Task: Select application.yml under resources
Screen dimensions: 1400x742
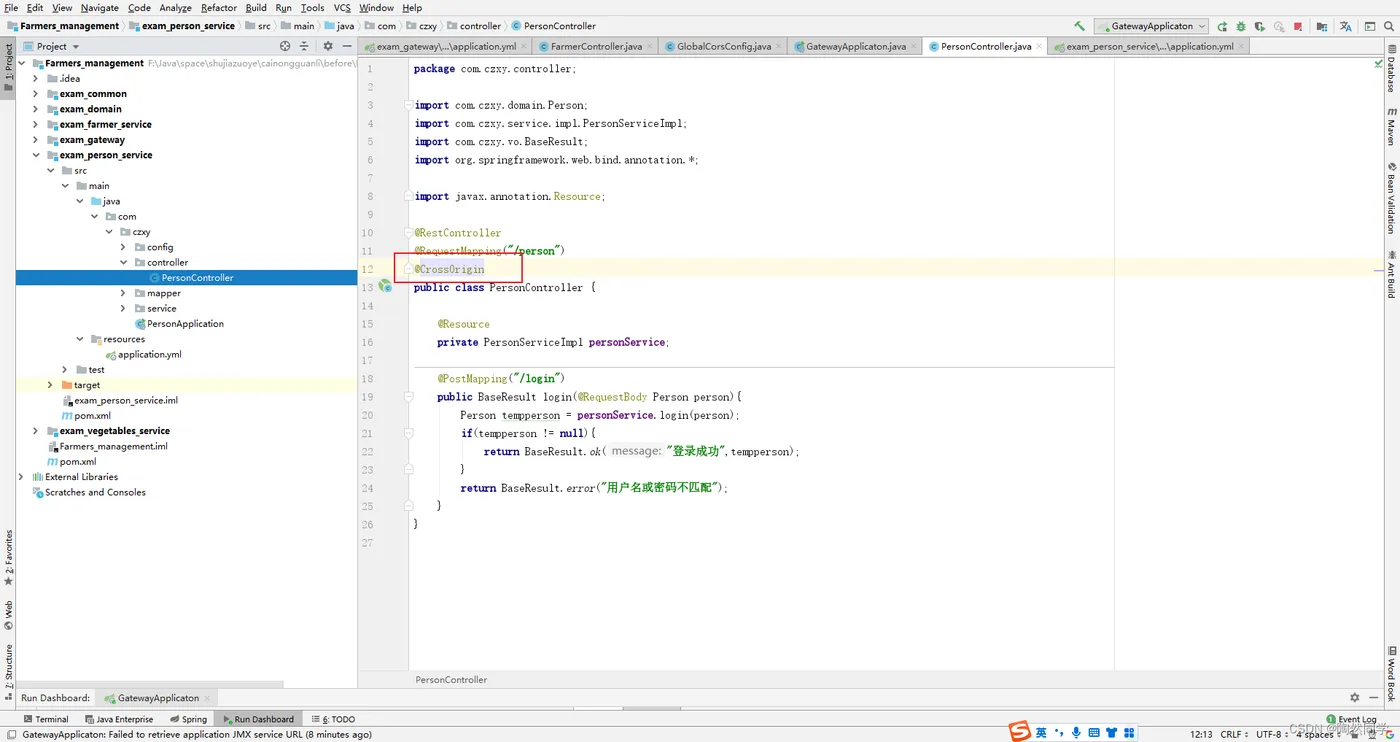Action: point(149,354)
